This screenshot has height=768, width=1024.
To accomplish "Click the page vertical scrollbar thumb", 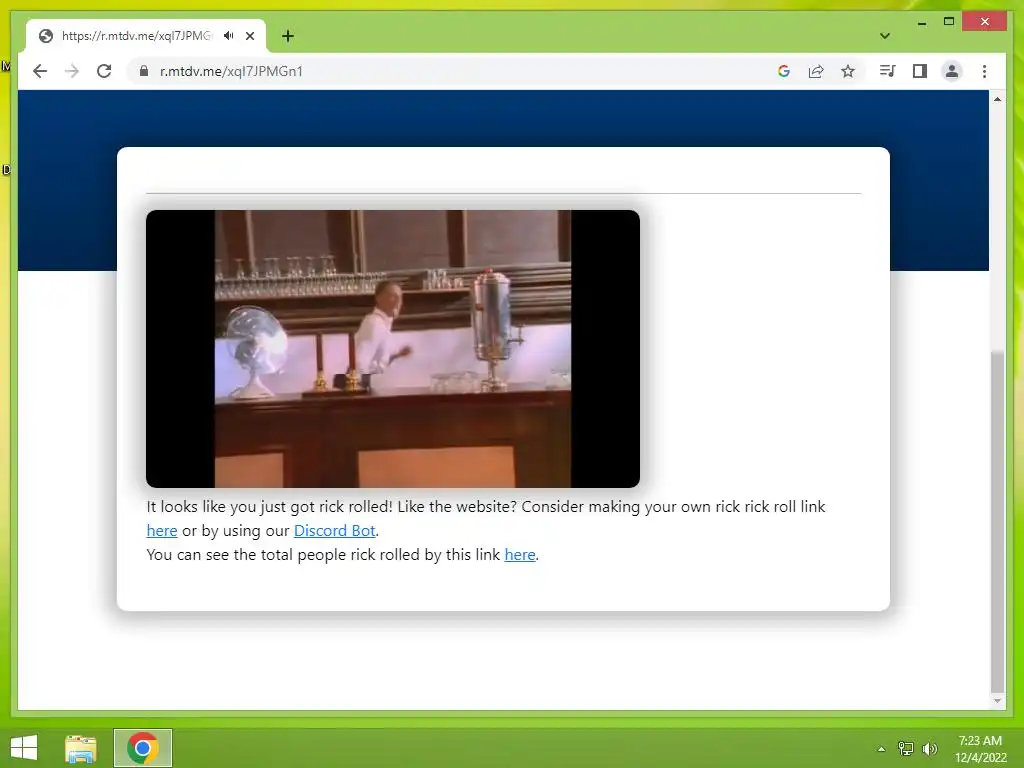I will [997, 521].
